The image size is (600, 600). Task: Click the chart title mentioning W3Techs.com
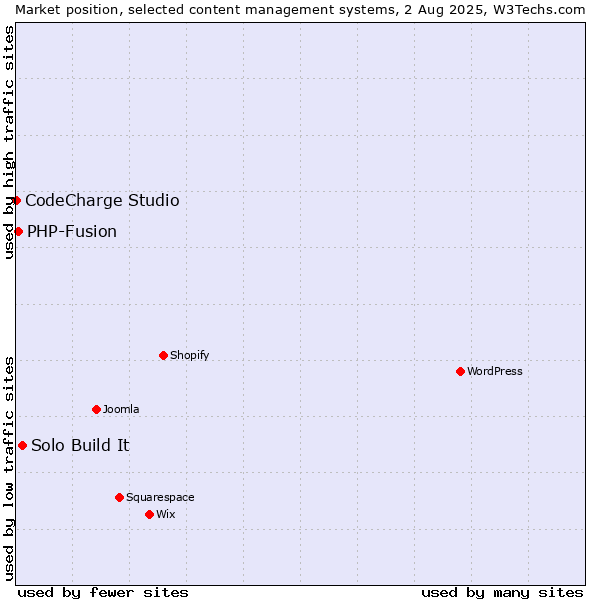point(300,10)
